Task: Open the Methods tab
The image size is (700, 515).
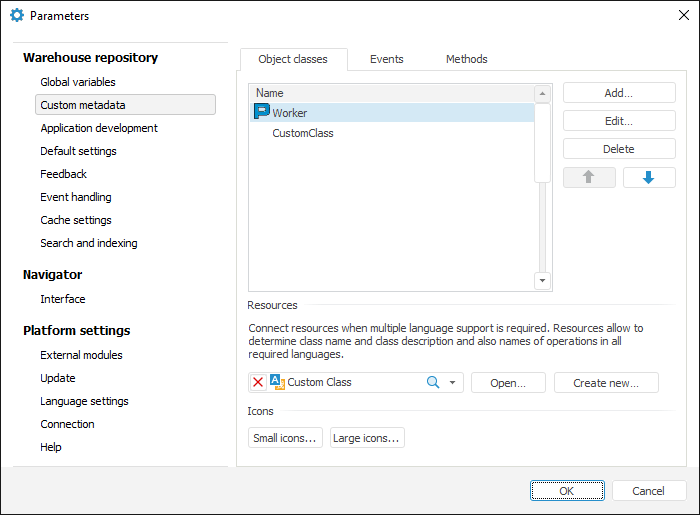Action: (x=466, y=59)
